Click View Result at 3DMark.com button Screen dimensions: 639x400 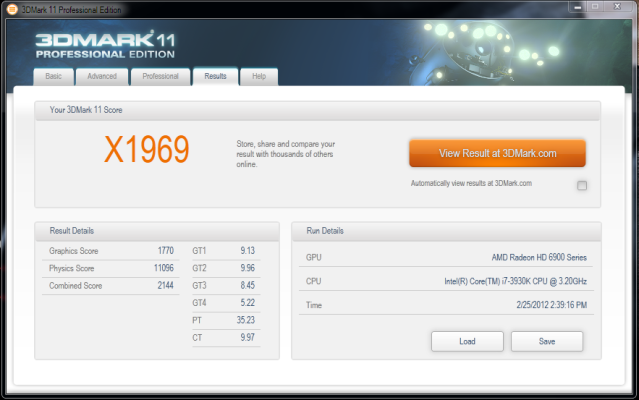point(497,153)
